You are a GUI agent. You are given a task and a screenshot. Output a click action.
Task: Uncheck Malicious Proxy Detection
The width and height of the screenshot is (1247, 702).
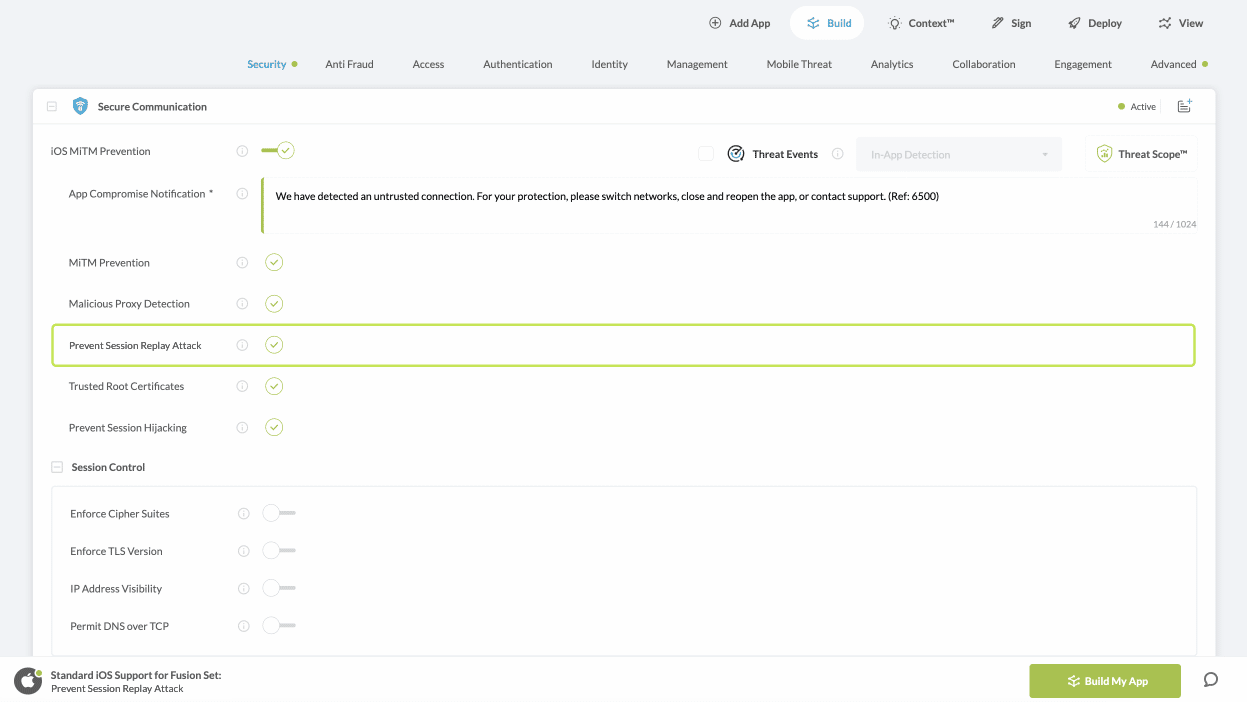[274, 304]
